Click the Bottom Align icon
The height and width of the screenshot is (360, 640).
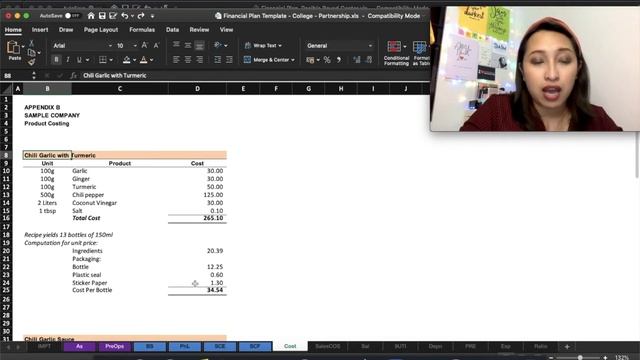click(199, 45)
